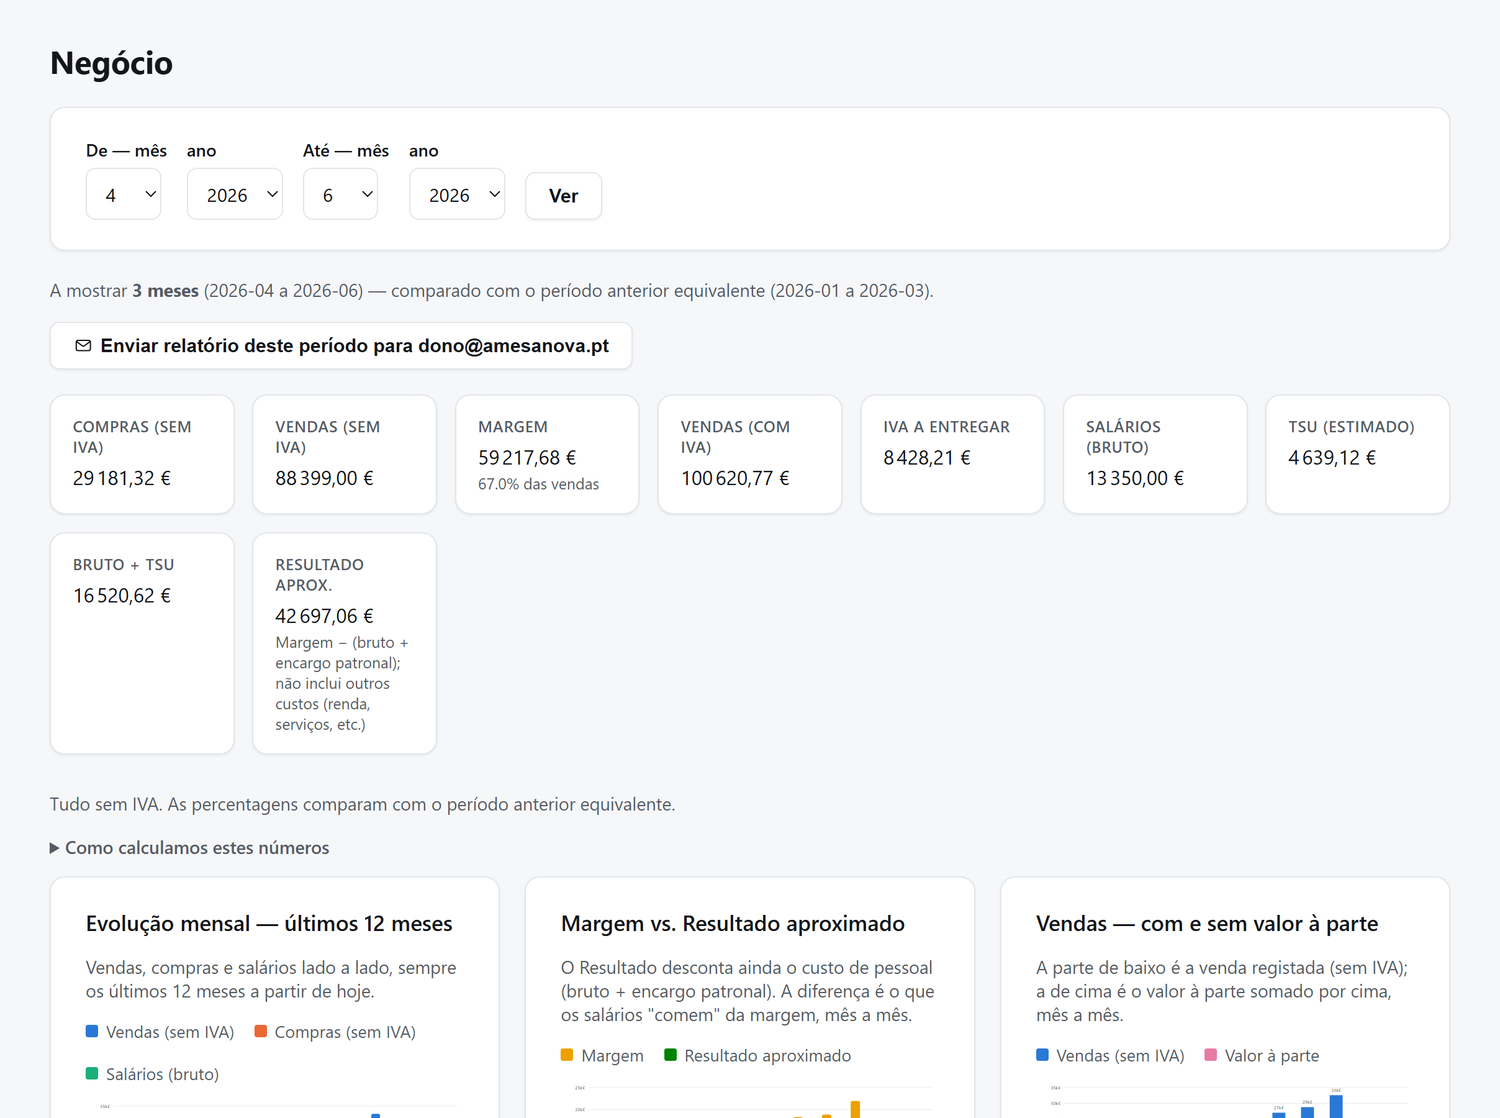
Task: Click the Margem value 59 217,68 €
Action: (x=527, y=457)
